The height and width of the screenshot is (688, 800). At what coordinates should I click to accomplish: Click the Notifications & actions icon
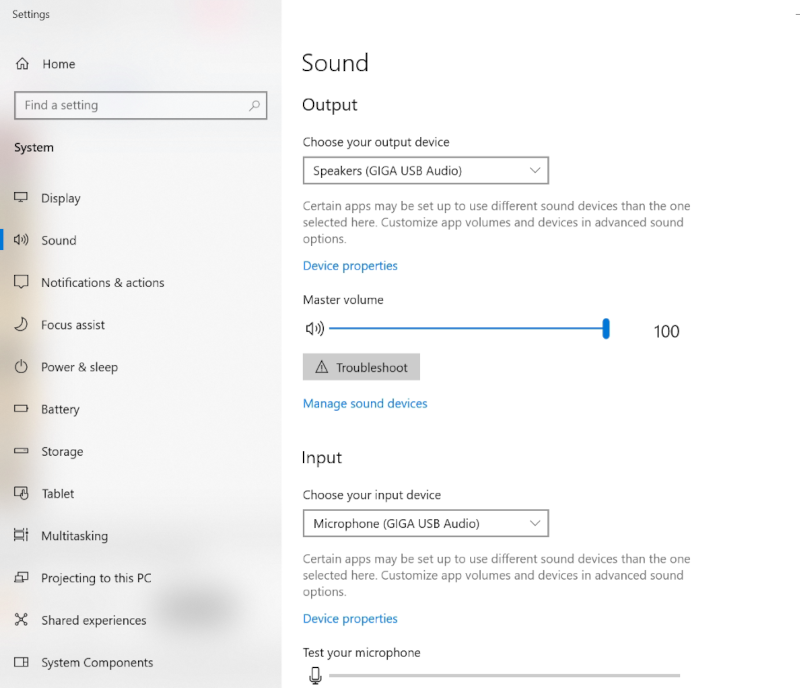pos(21,283)
